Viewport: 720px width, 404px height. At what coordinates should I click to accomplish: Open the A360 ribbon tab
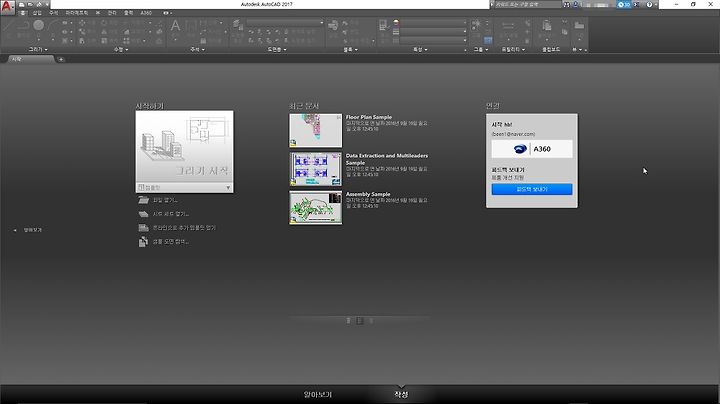click(x=146, y=13)
